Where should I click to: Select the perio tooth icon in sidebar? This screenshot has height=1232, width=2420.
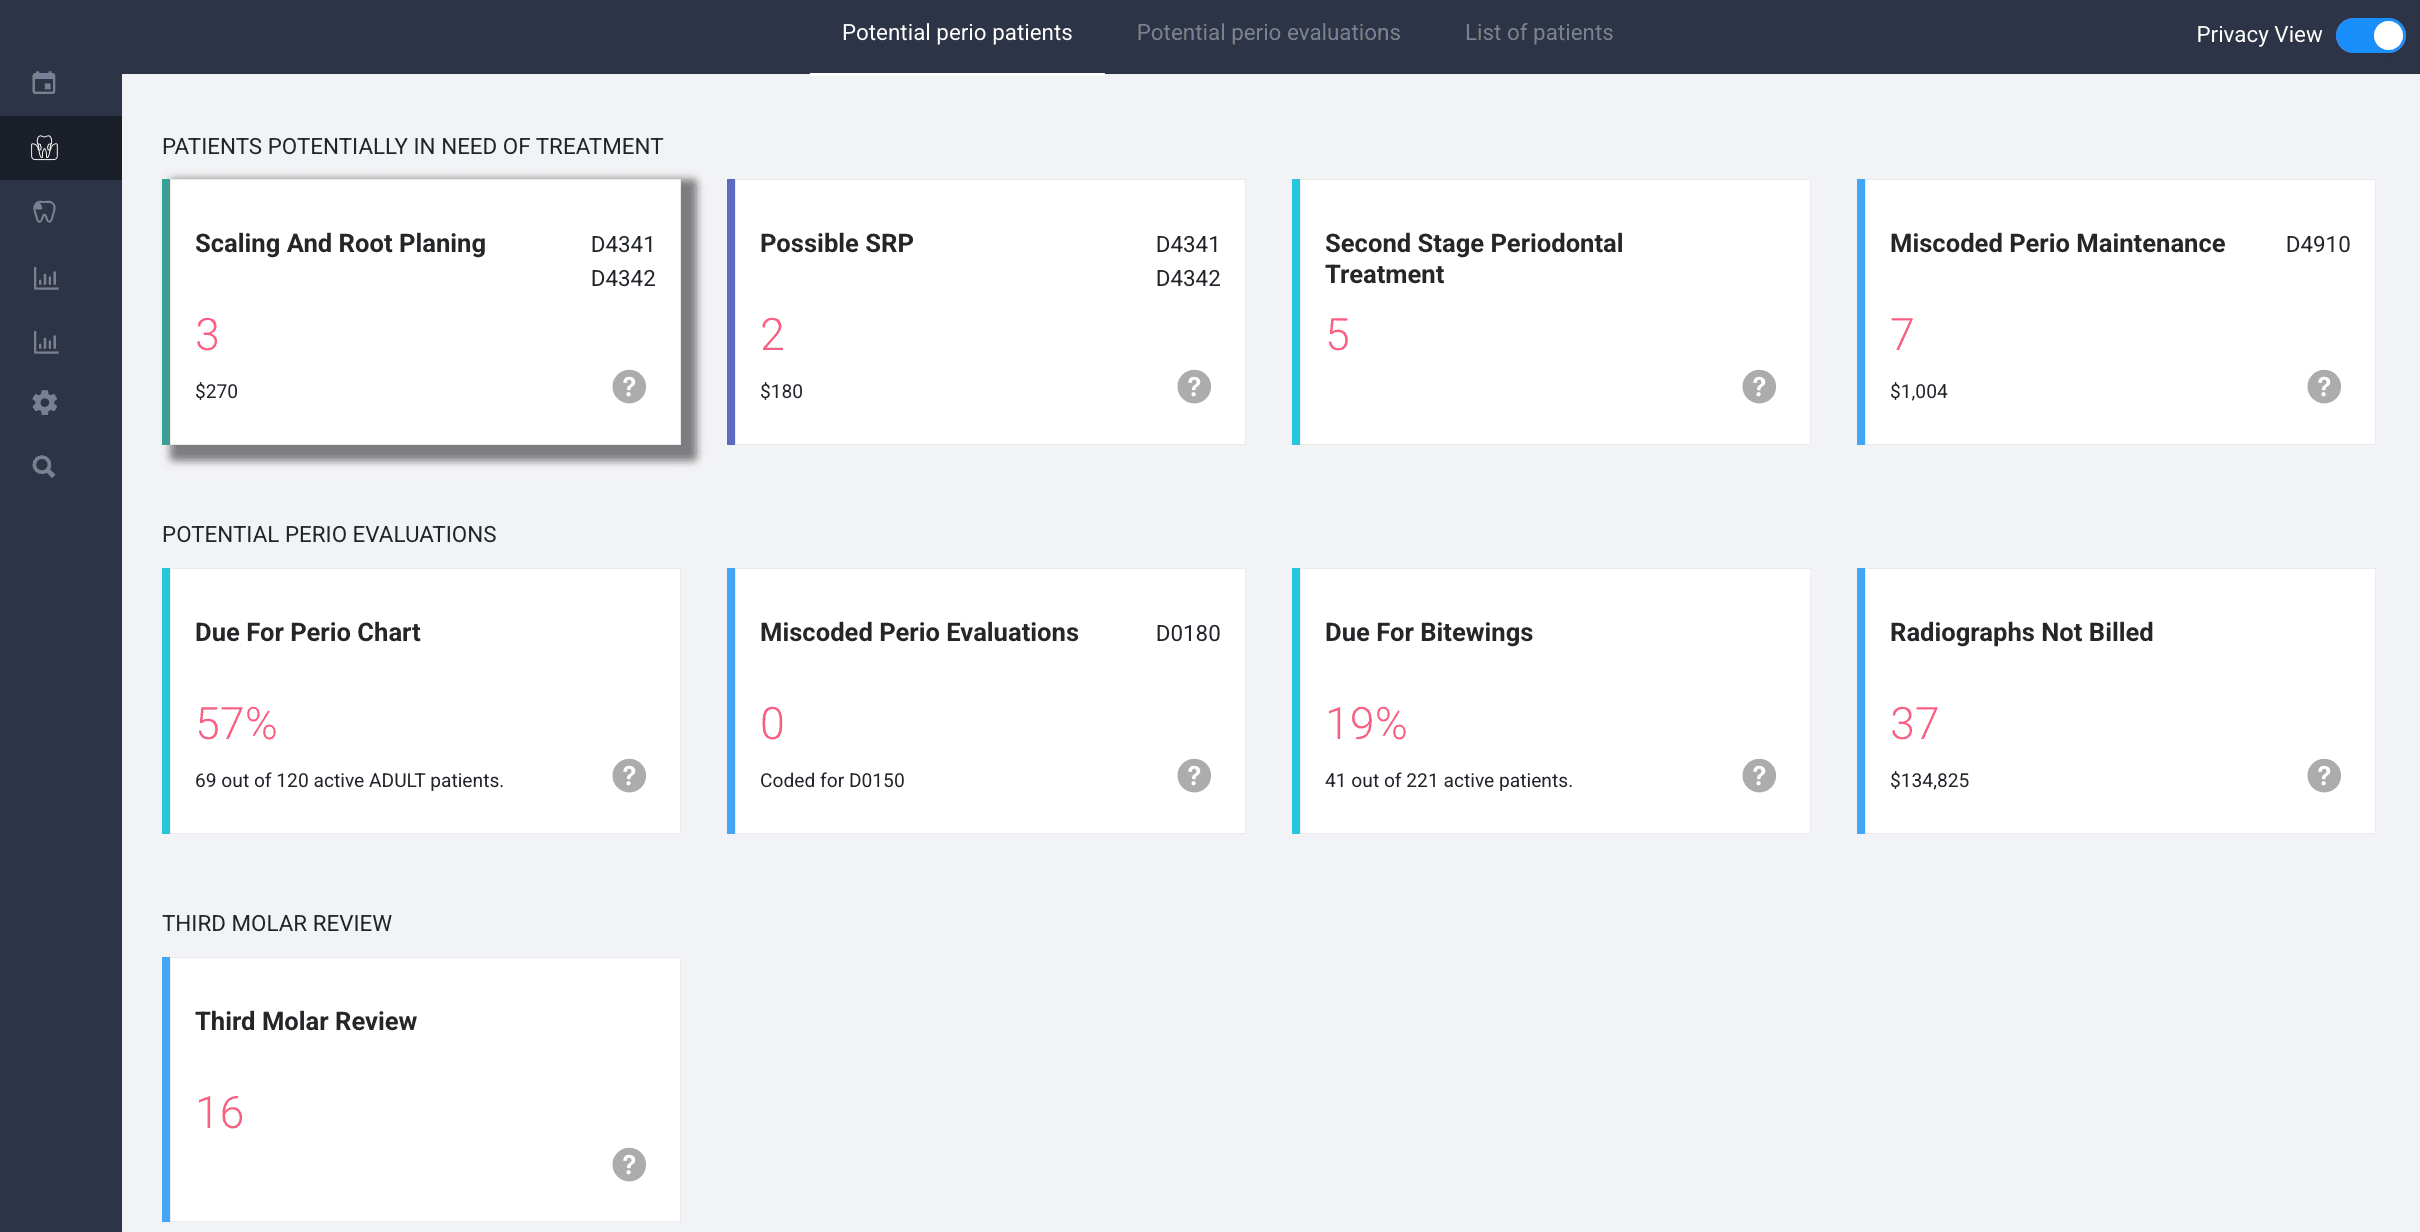pos(44,148)
